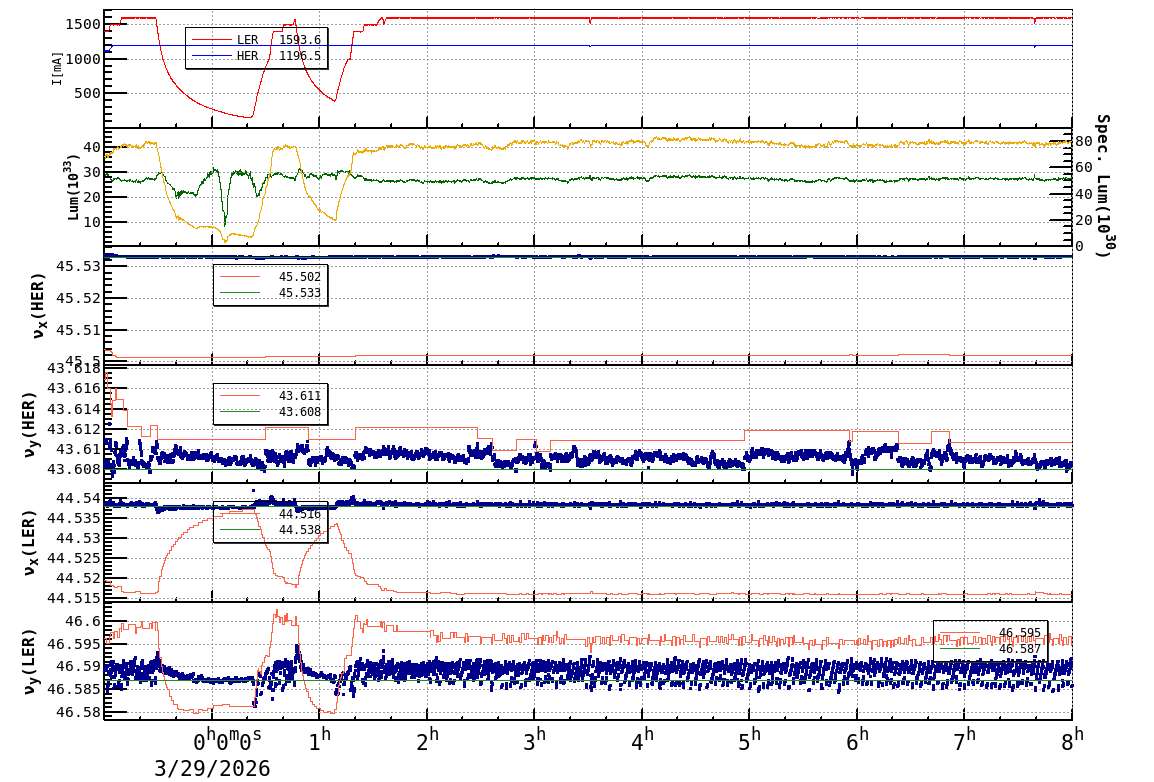Click the νy(HER) axis label
The image size is (1154, 782).
29,425
